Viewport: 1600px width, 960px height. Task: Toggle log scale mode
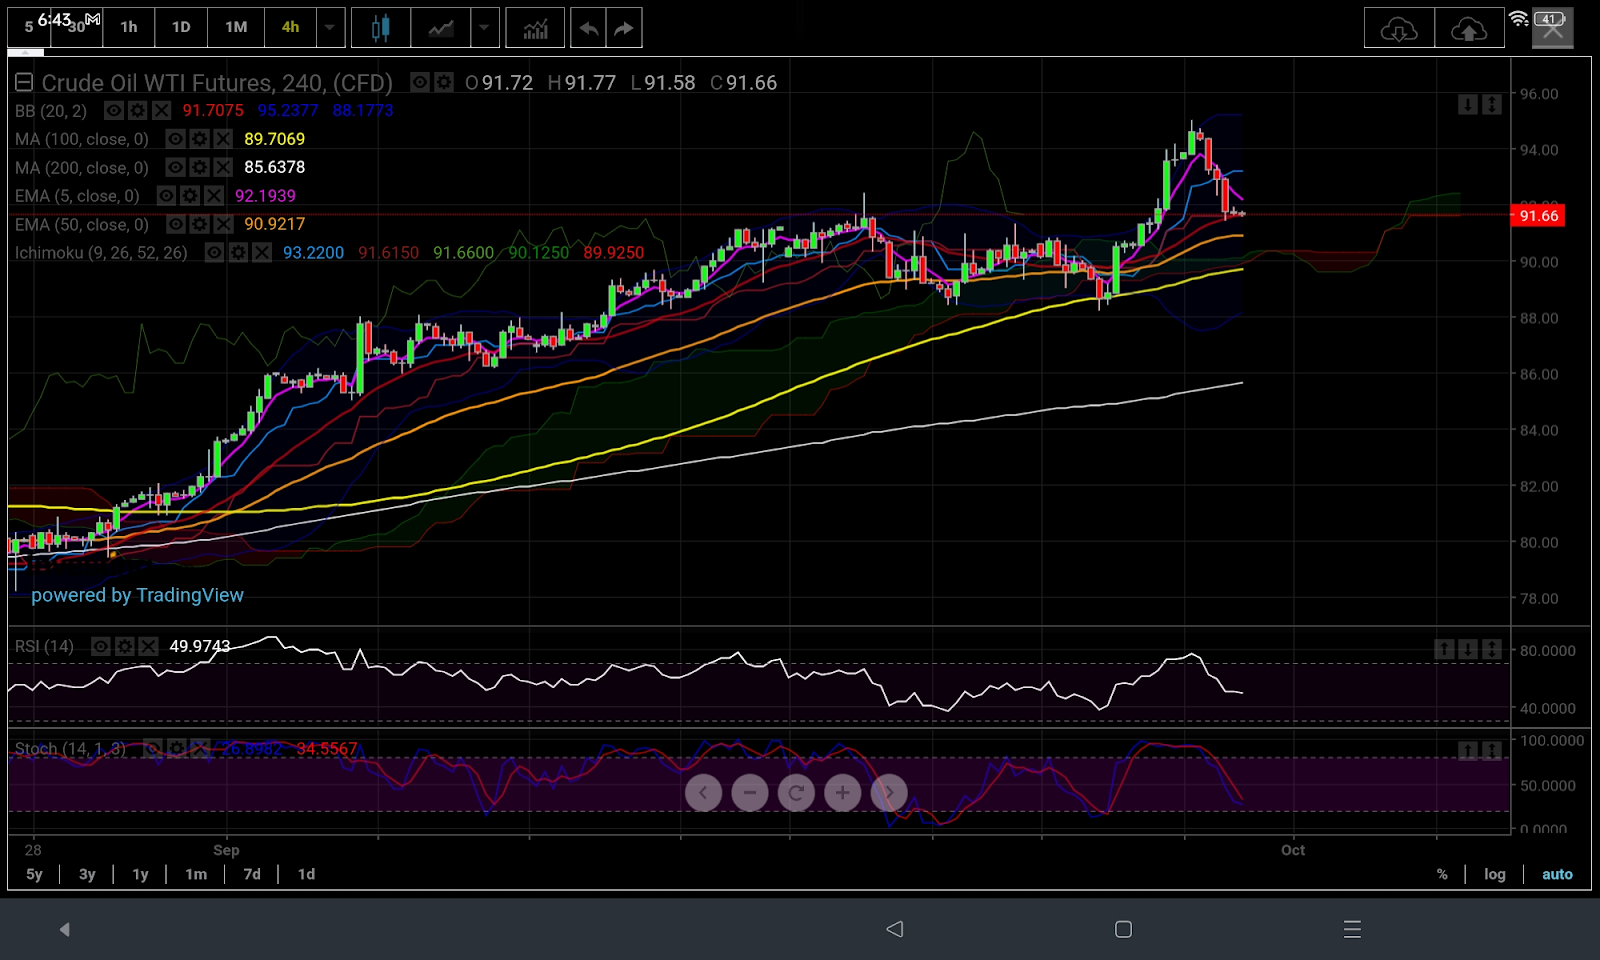[x=1495, y=874]
